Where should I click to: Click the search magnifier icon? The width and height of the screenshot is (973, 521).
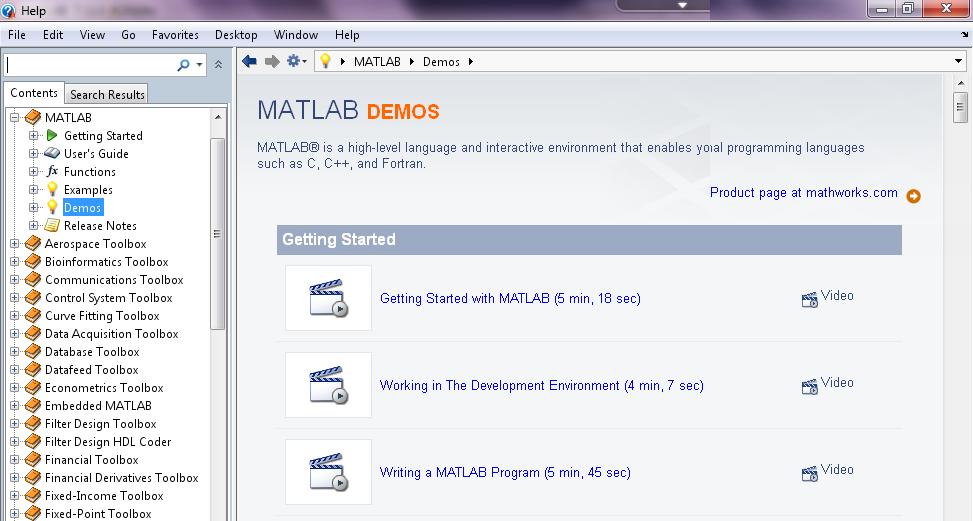click(x=183, y=65)
